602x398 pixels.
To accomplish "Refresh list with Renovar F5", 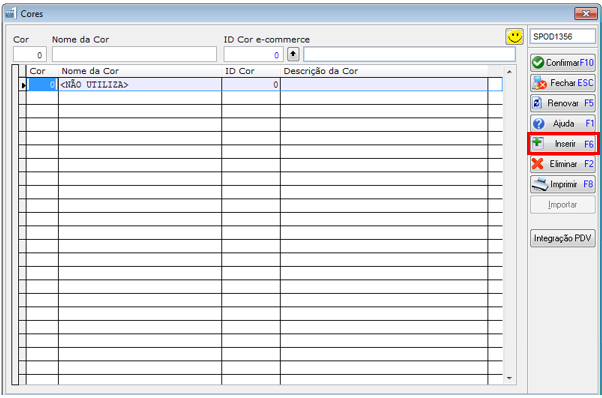I will pos(562,103).
